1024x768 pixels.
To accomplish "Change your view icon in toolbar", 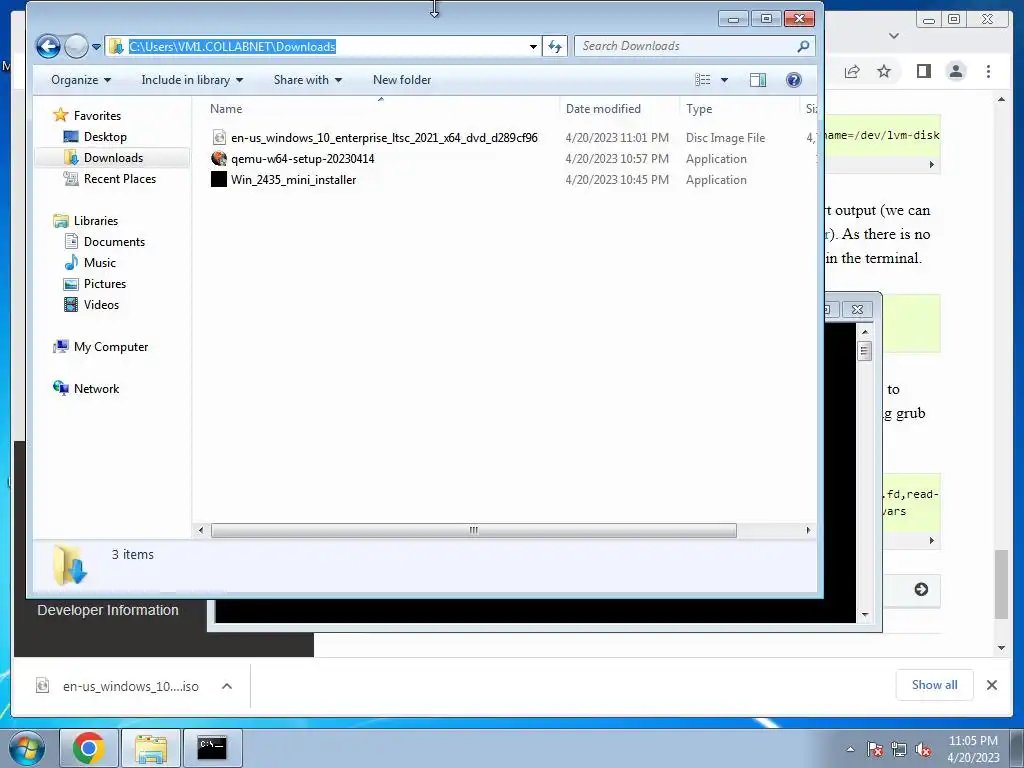I will coord(703,80).
